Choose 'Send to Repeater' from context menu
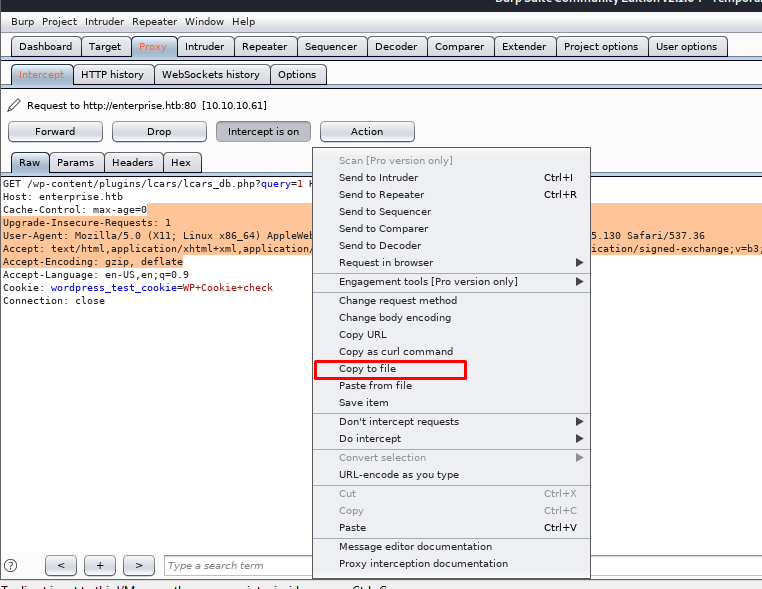The width and height of the screenshot is (762, 589). pos(451,194)
